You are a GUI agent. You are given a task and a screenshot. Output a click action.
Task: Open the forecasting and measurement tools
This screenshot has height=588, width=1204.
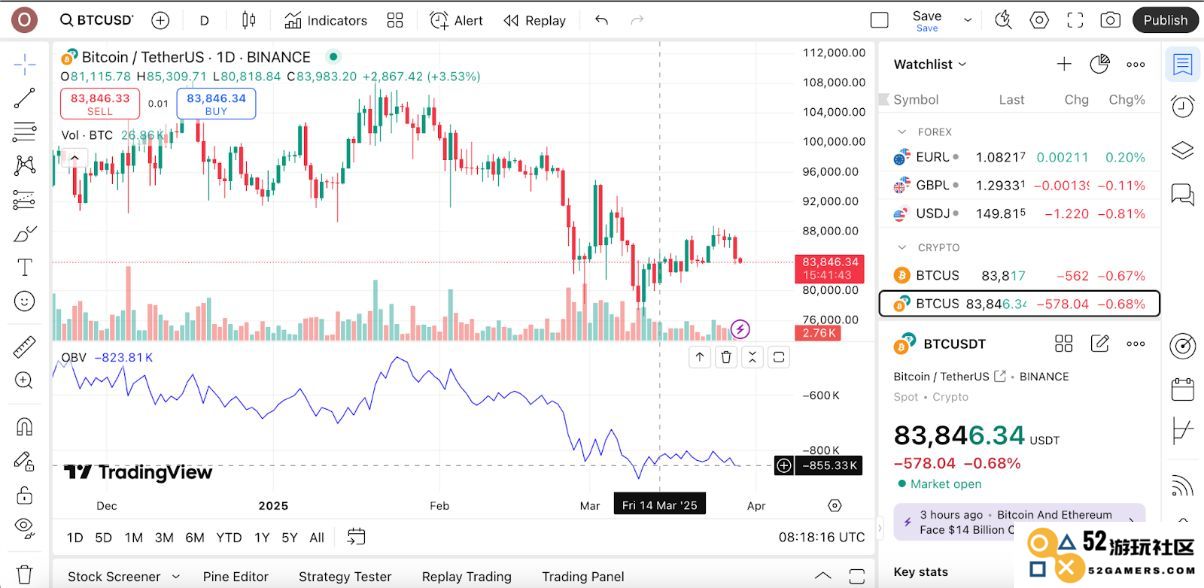[x=25, y=200]
